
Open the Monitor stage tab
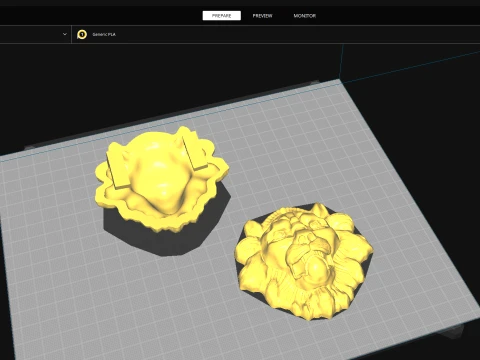point(305,16)
